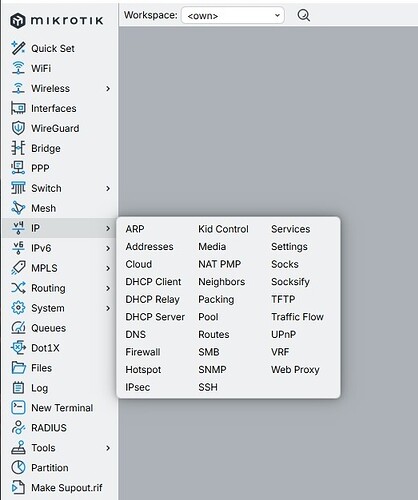This screenshot has height=500, width=418.
Task: Click the WiFi antenna icon
Action: click(x=18, y=68)
